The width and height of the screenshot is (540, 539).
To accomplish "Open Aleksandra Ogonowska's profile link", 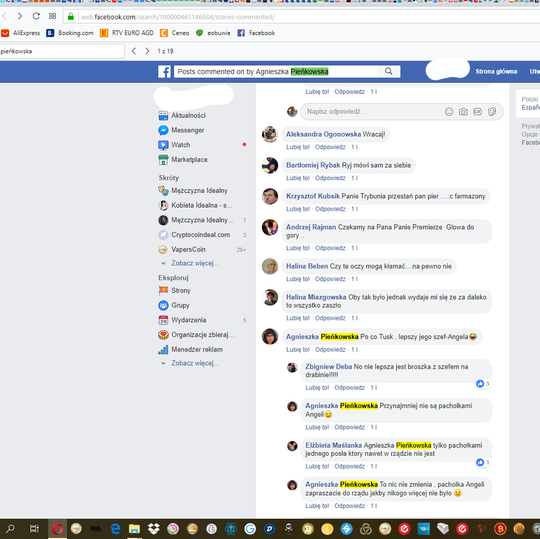I will coord(323,134).
